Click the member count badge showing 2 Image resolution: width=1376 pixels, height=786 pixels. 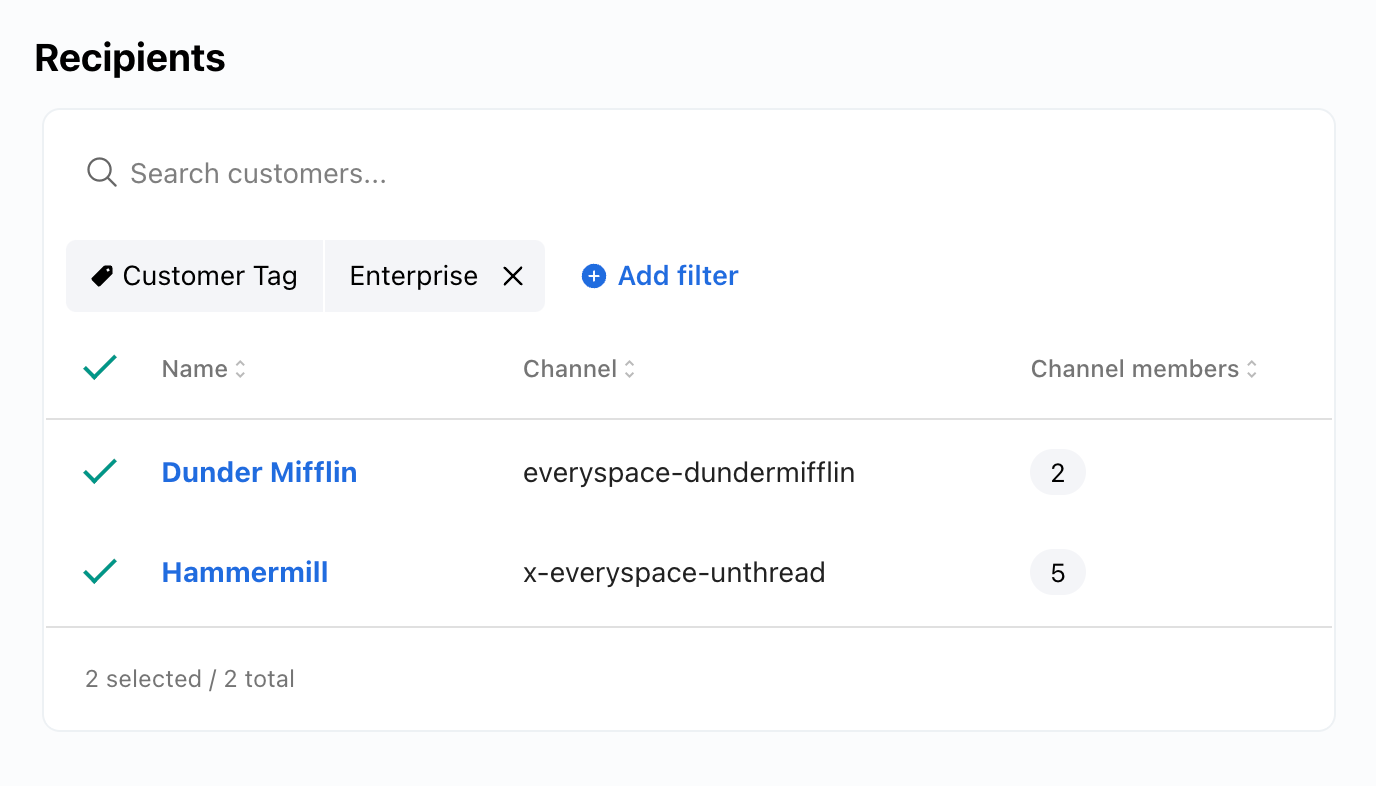click(x=1057, y=472)
